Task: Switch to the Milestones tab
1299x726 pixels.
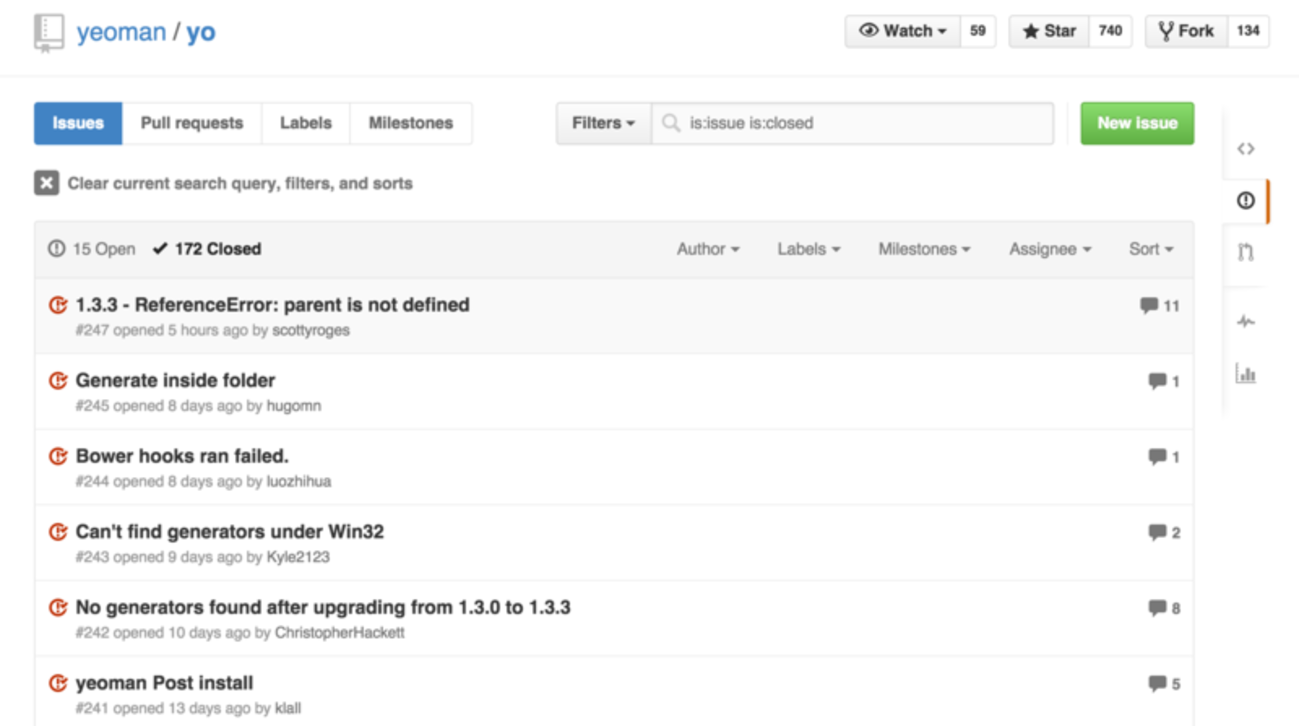Action: 411,123
